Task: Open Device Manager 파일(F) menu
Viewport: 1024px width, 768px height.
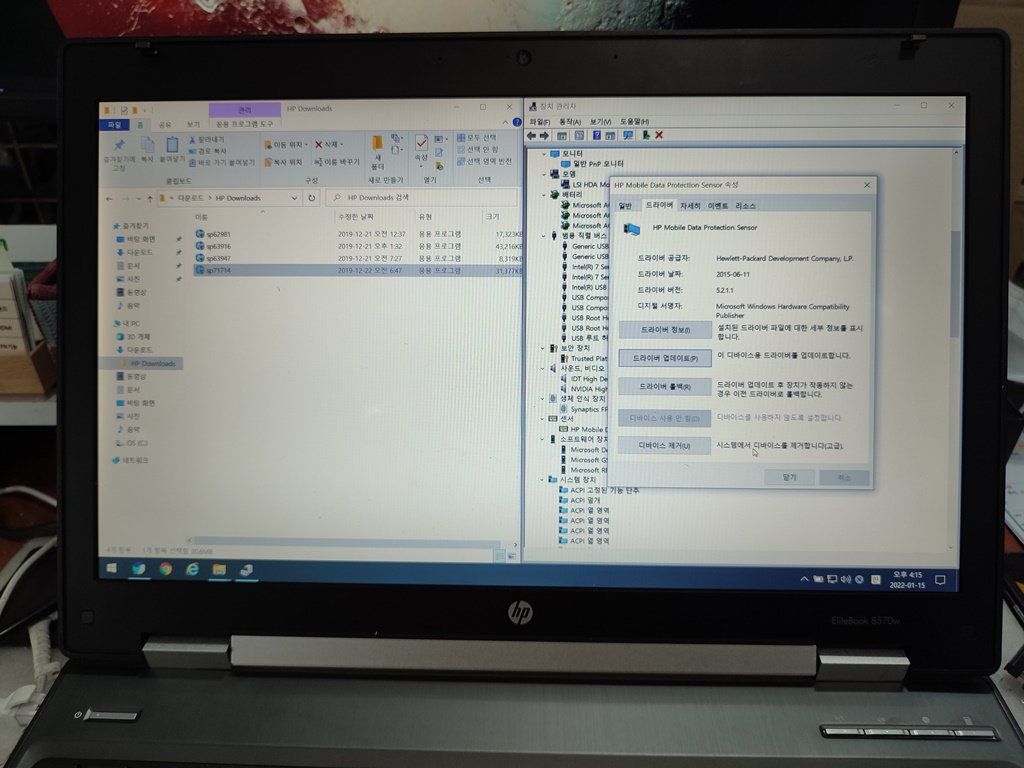Action: 539,121
